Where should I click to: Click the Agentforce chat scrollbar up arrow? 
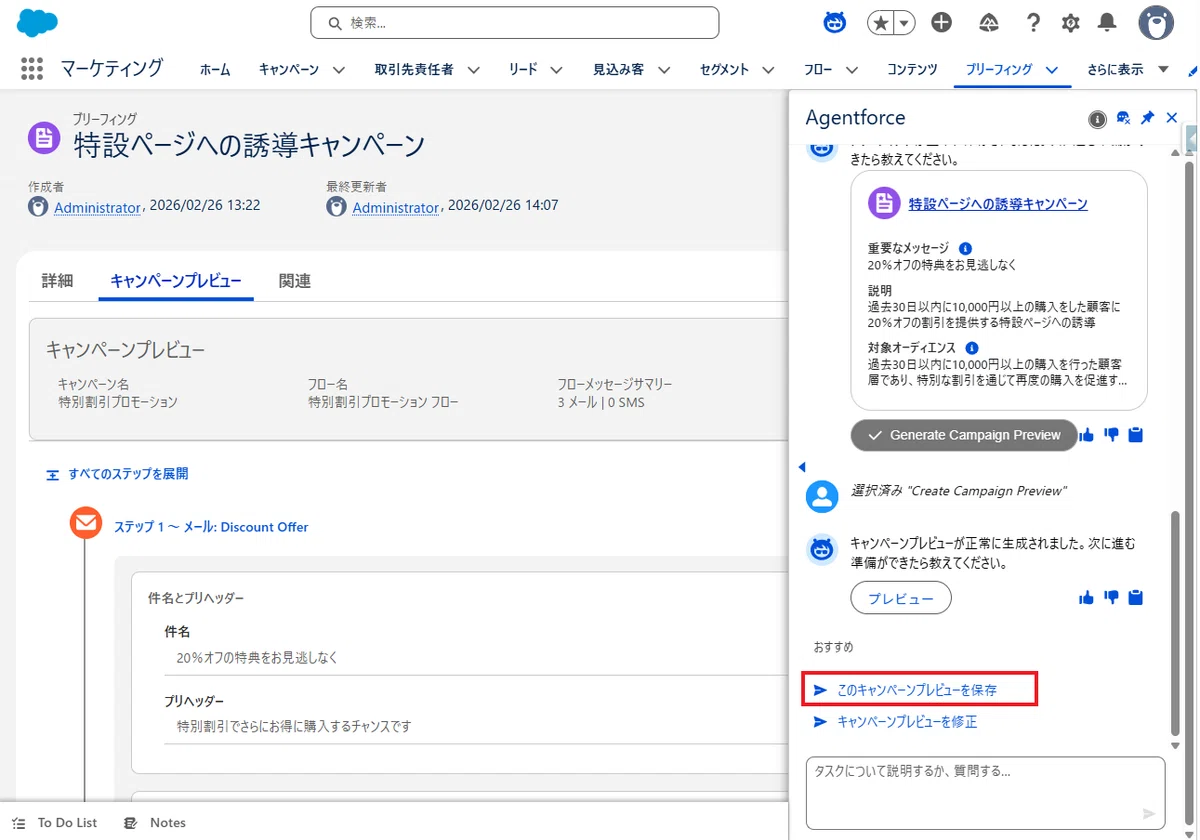point(1177,152)
